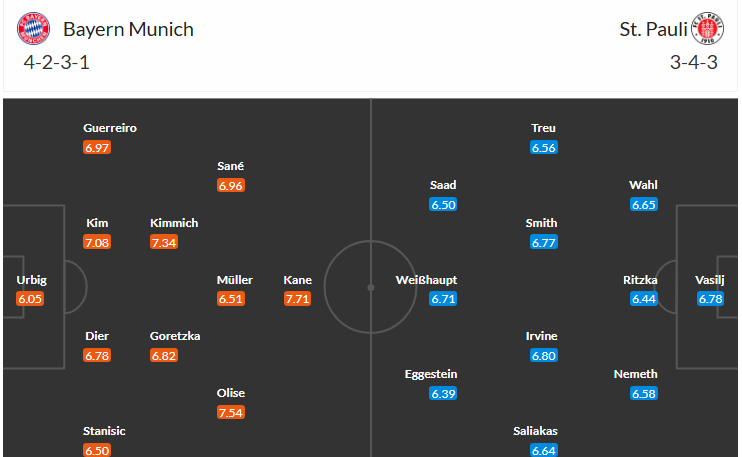Open the St. Pauli team name link
Image resolution: width=742 pixels, height=457 pixels.
tap(653, 29)
